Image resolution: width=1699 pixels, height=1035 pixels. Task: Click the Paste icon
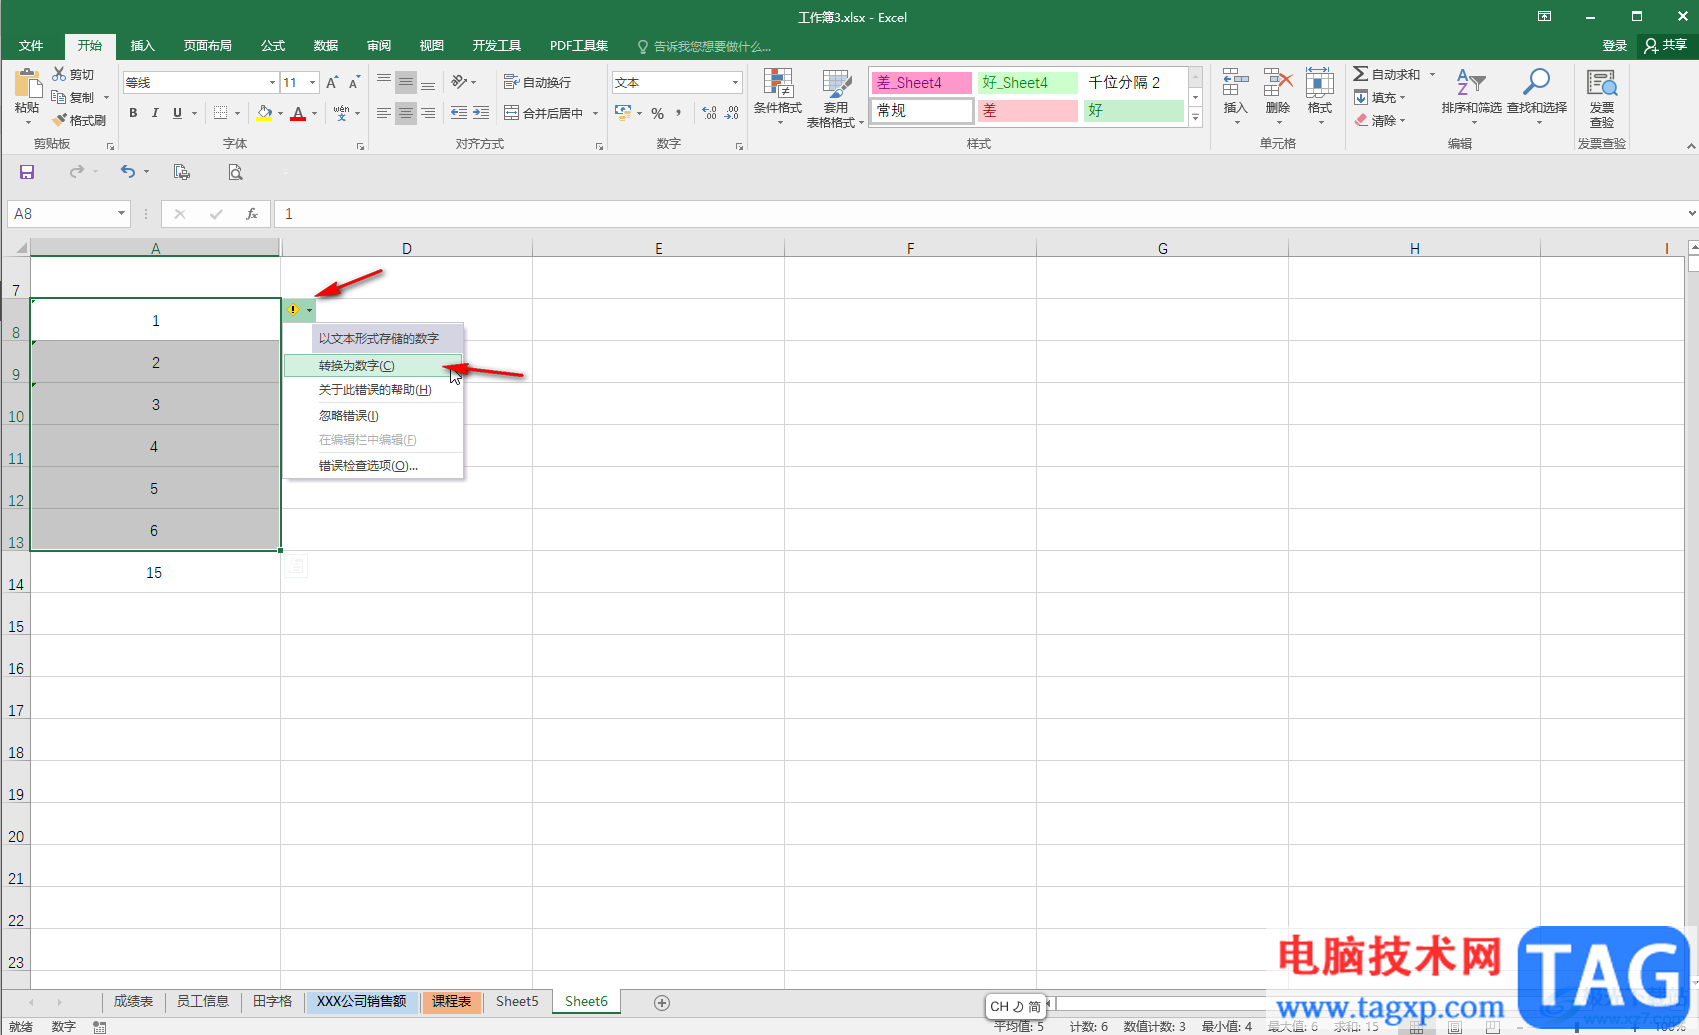tap(27, 85)
